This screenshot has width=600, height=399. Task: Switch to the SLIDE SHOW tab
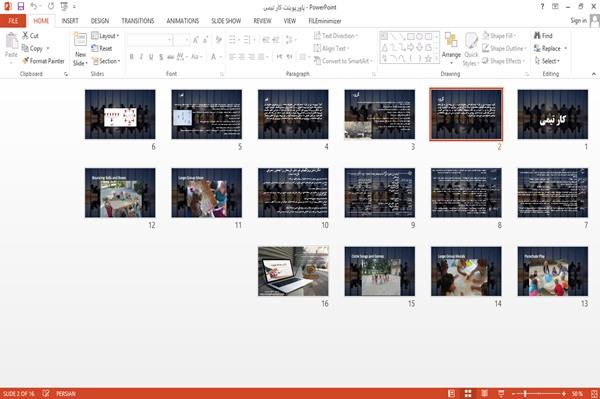[x=226, y=21]
